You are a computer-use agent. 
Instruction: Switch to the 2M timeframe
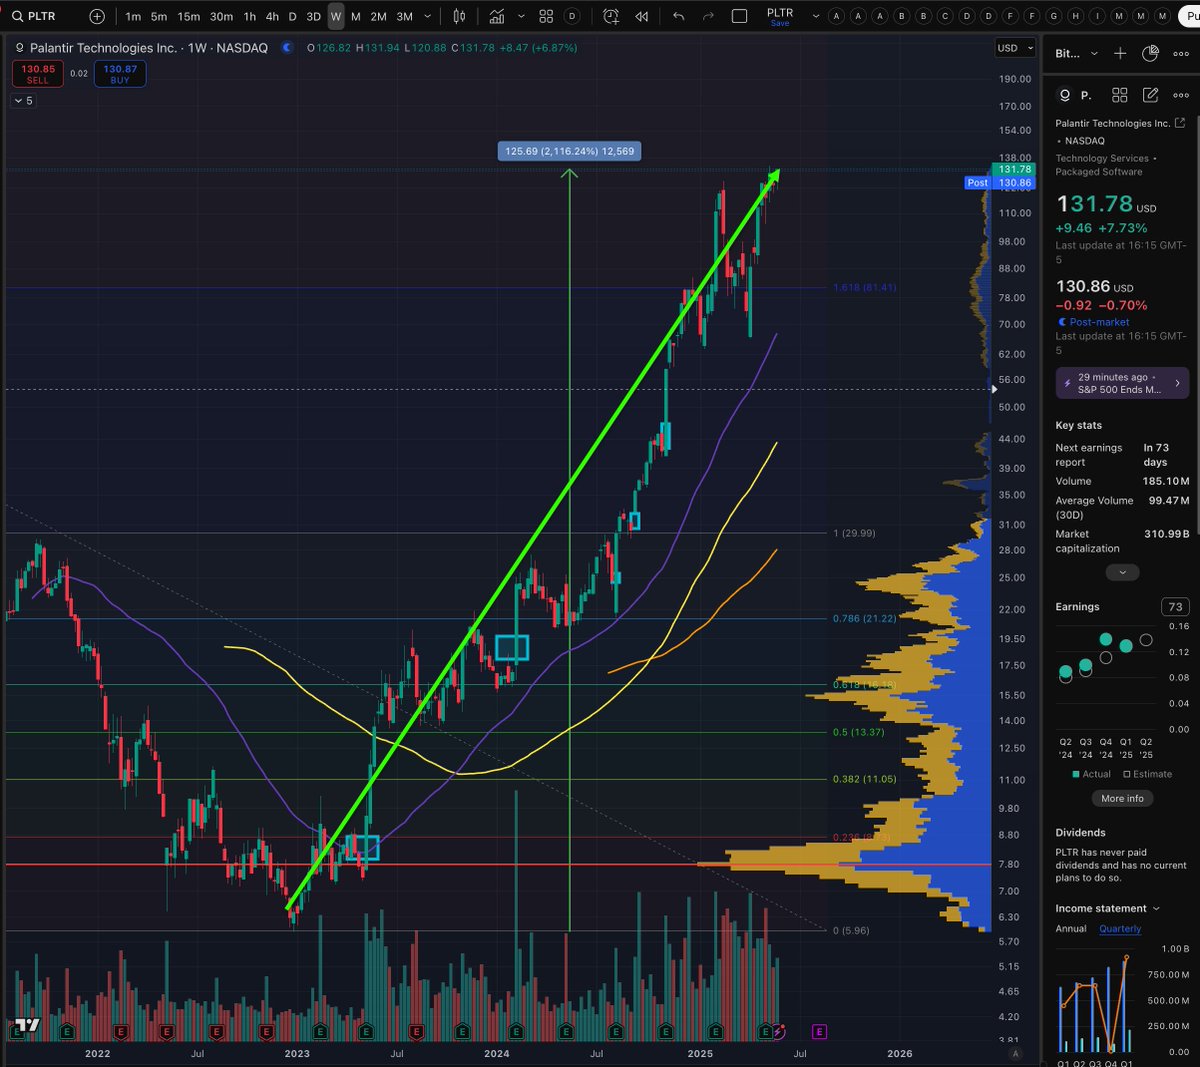click(378, 16)
